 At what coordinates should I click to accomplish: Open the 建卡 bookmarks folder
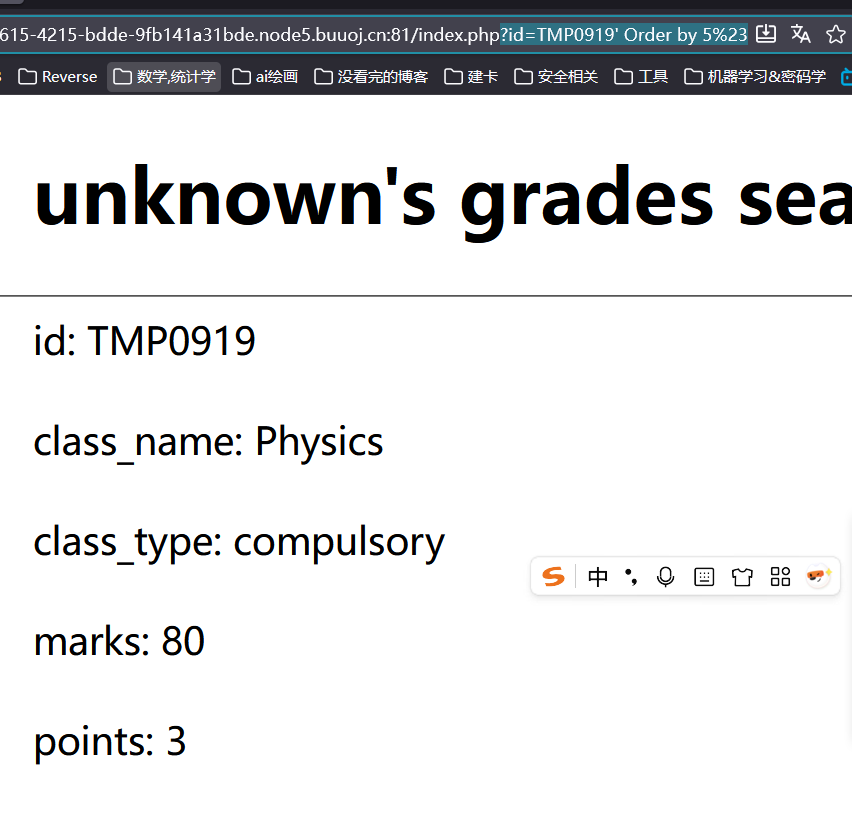(471, 77)
